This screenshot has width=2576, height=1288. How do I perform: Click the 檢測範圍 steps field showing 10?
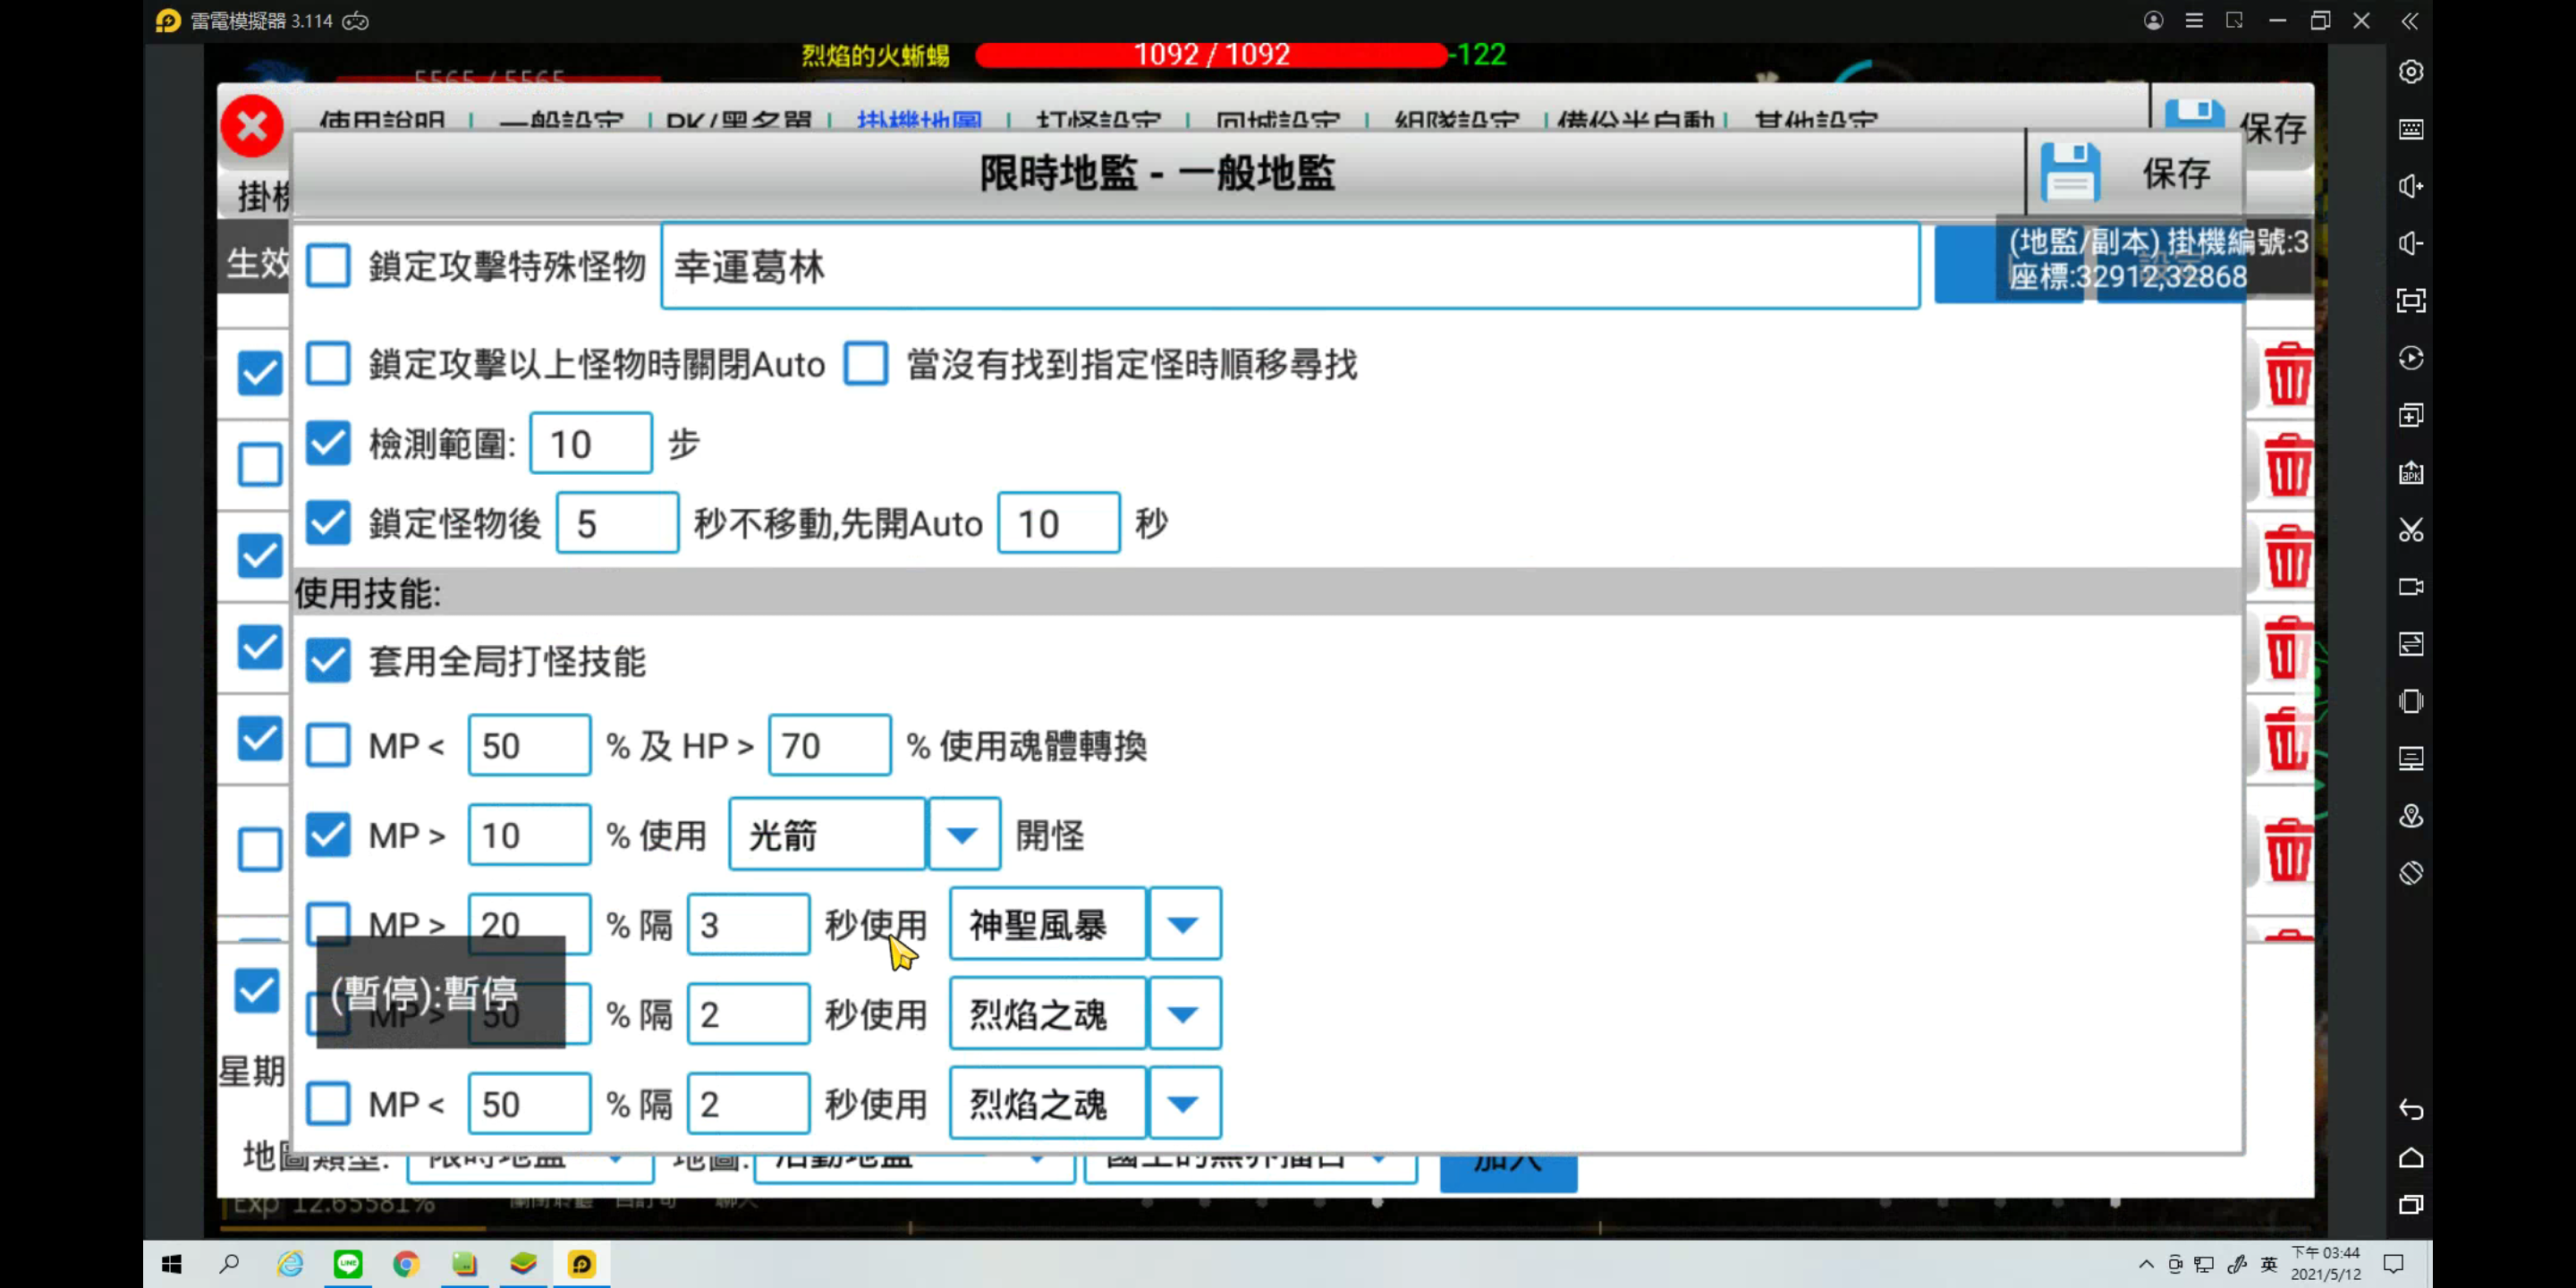(x=591, y=443)
